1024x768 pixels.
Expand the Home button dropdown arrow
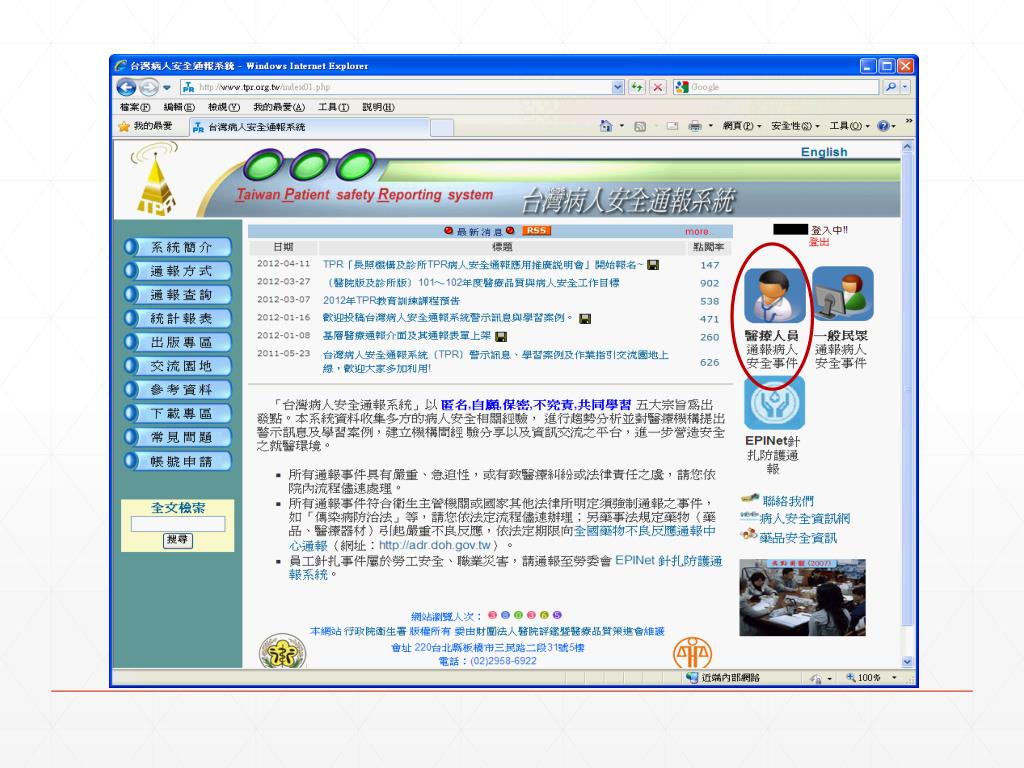pos(622,126)
